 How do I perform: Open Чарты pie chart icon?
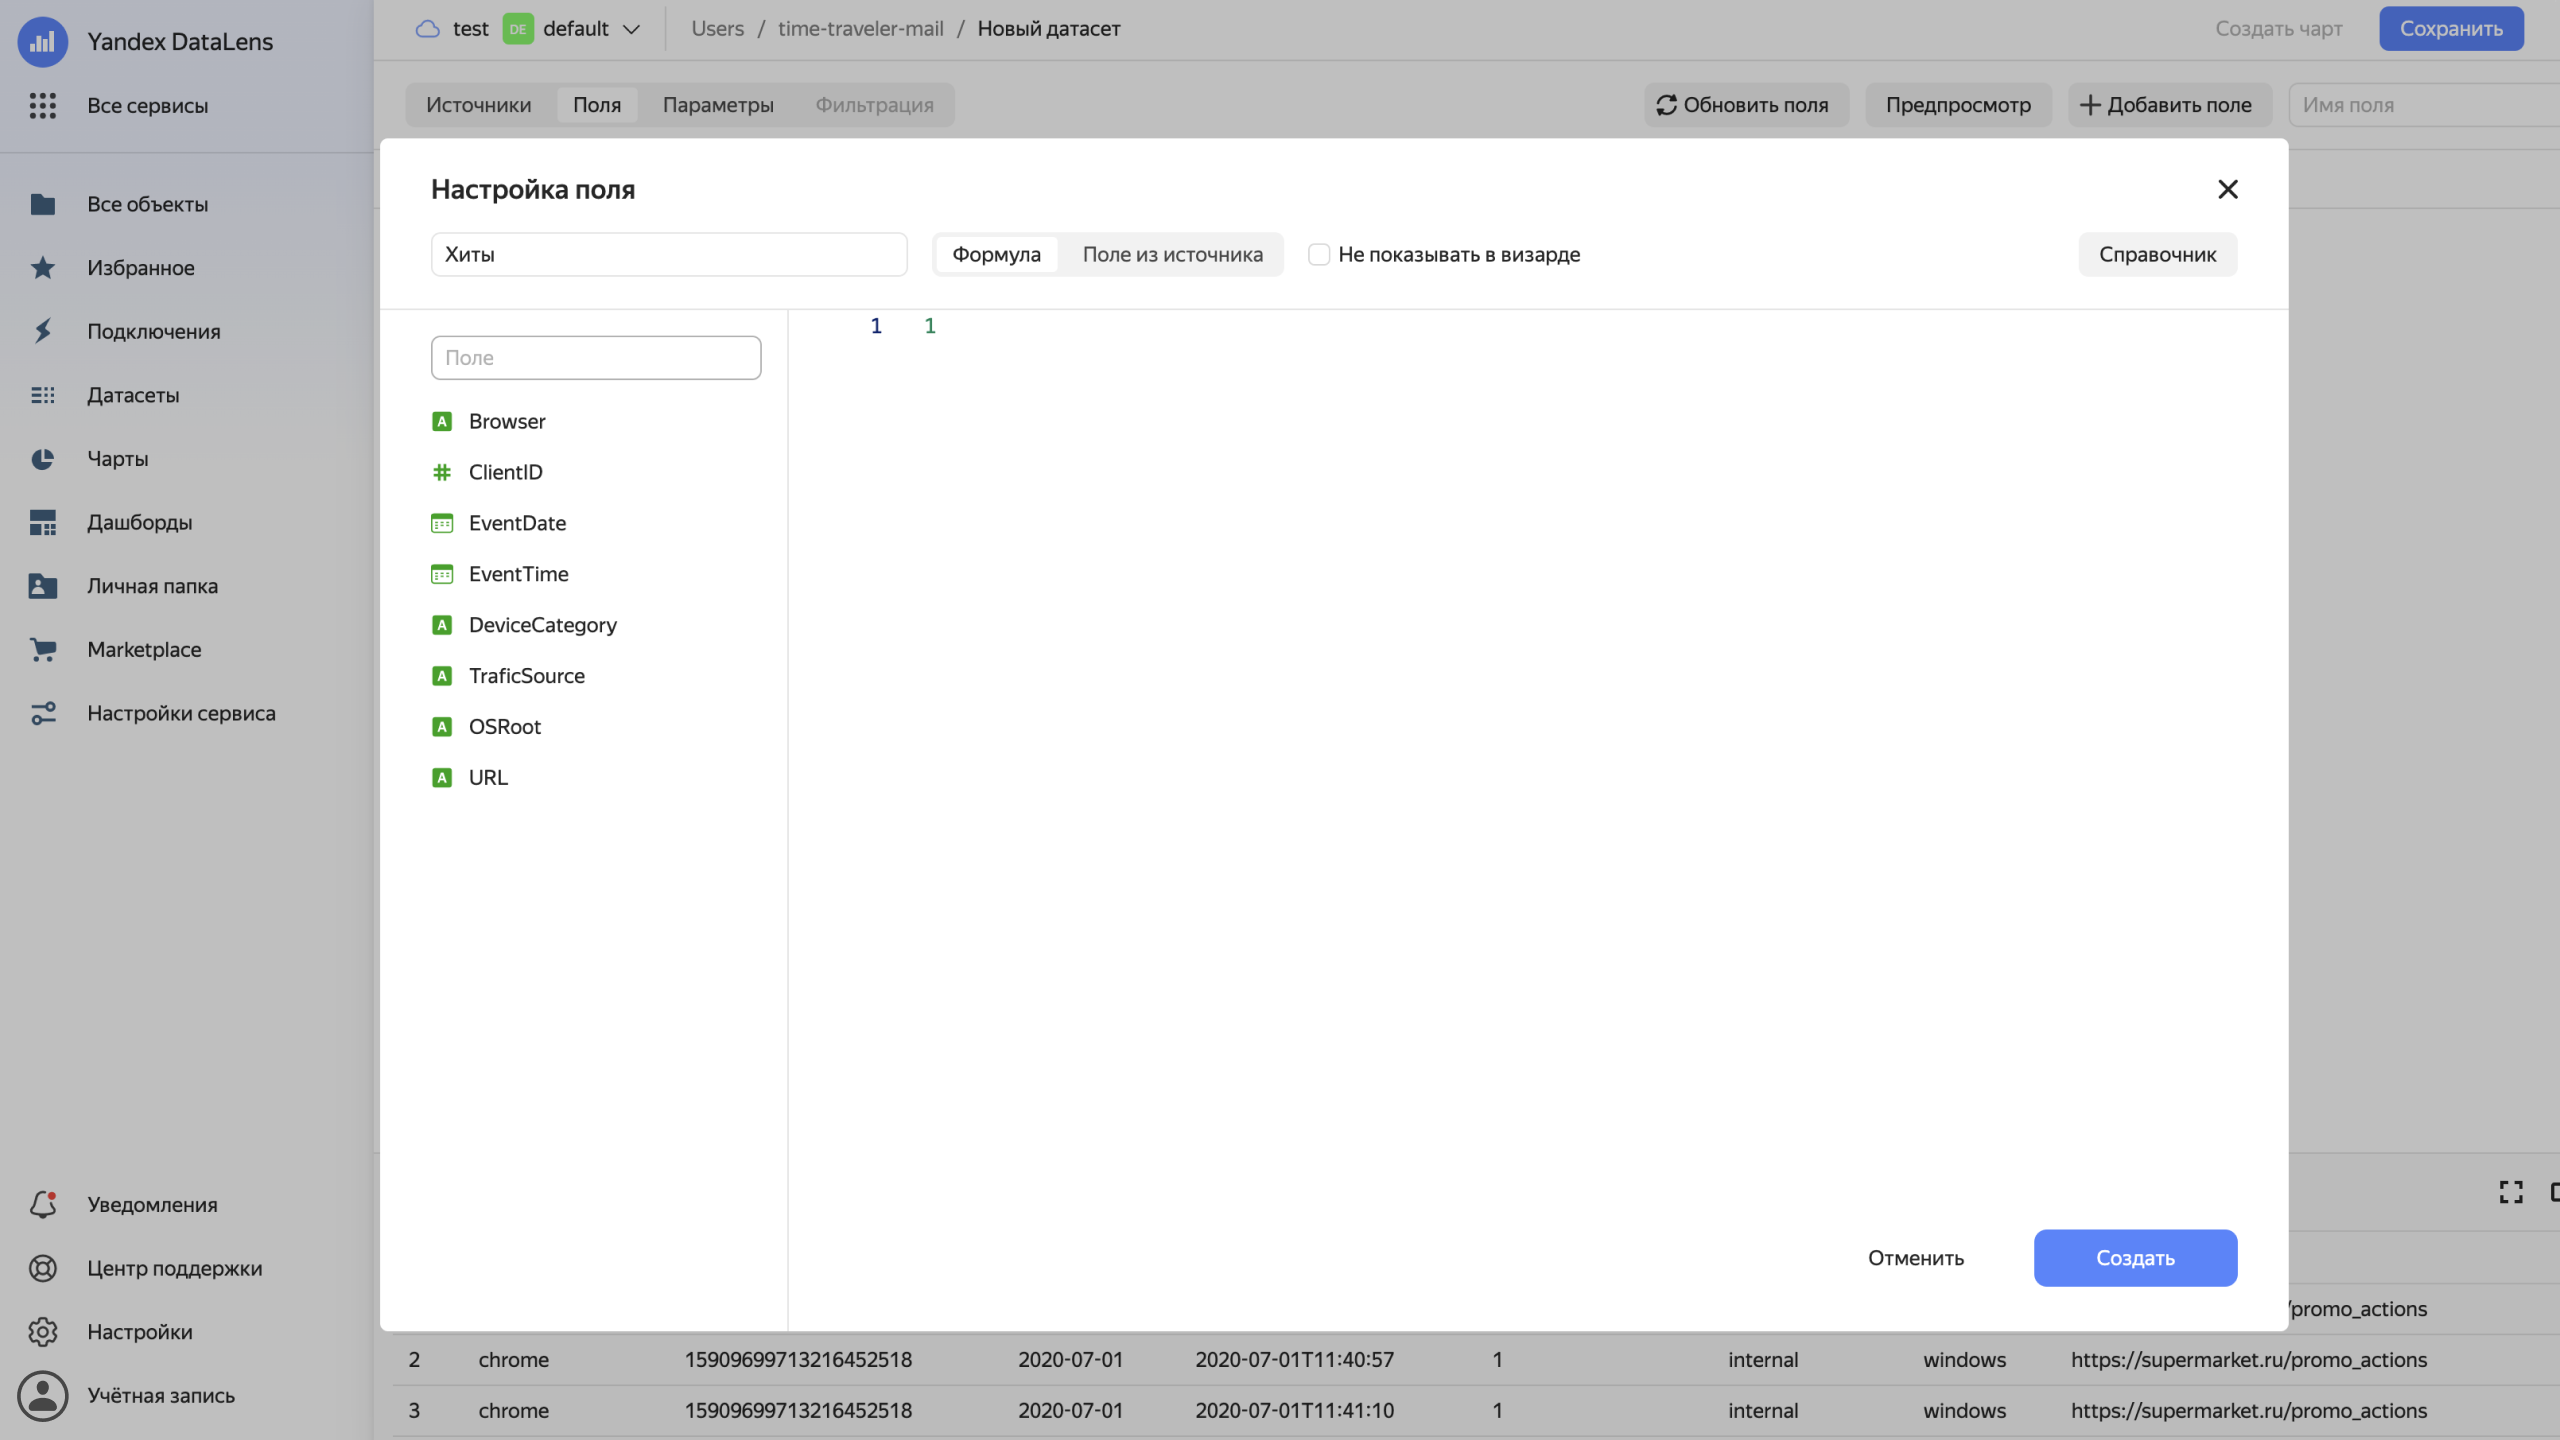click(x=42, y=459)
